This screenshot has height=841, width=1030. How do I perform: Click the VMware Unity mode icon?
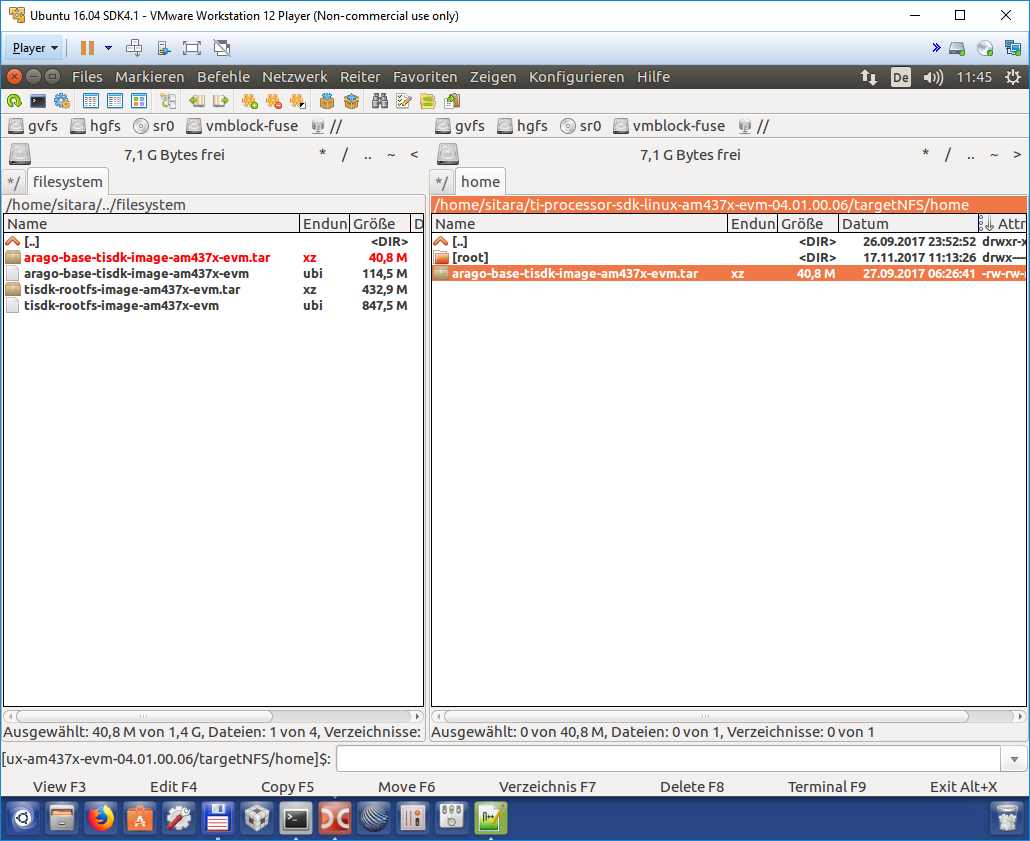[x=223, y=47]
